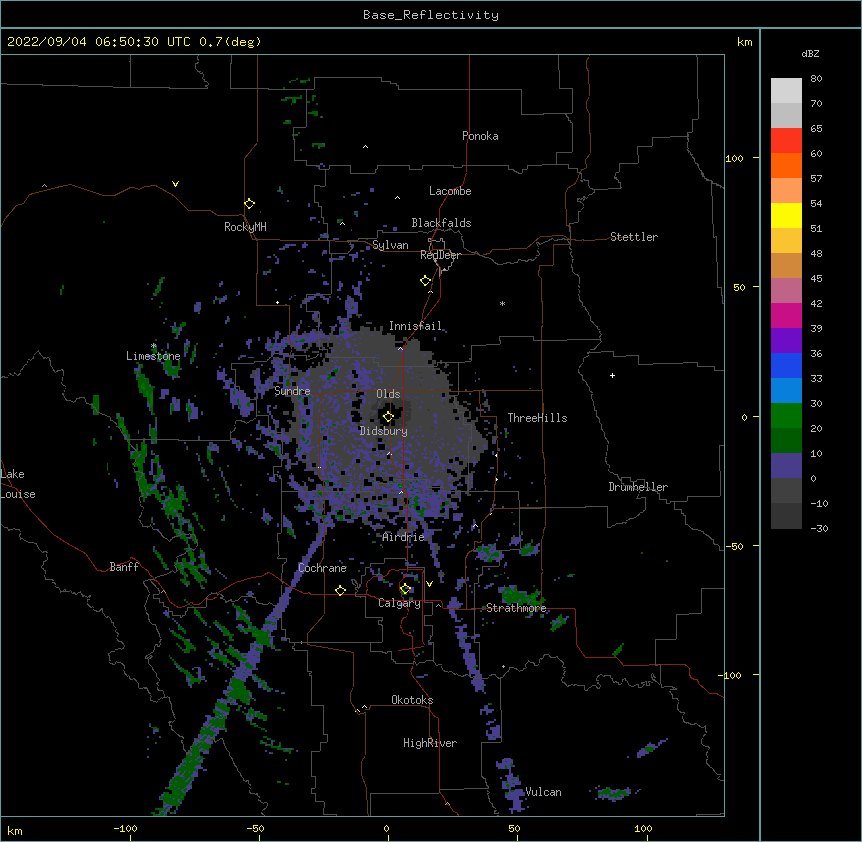Click the yellow diamond marker below Cochrane

340,590
